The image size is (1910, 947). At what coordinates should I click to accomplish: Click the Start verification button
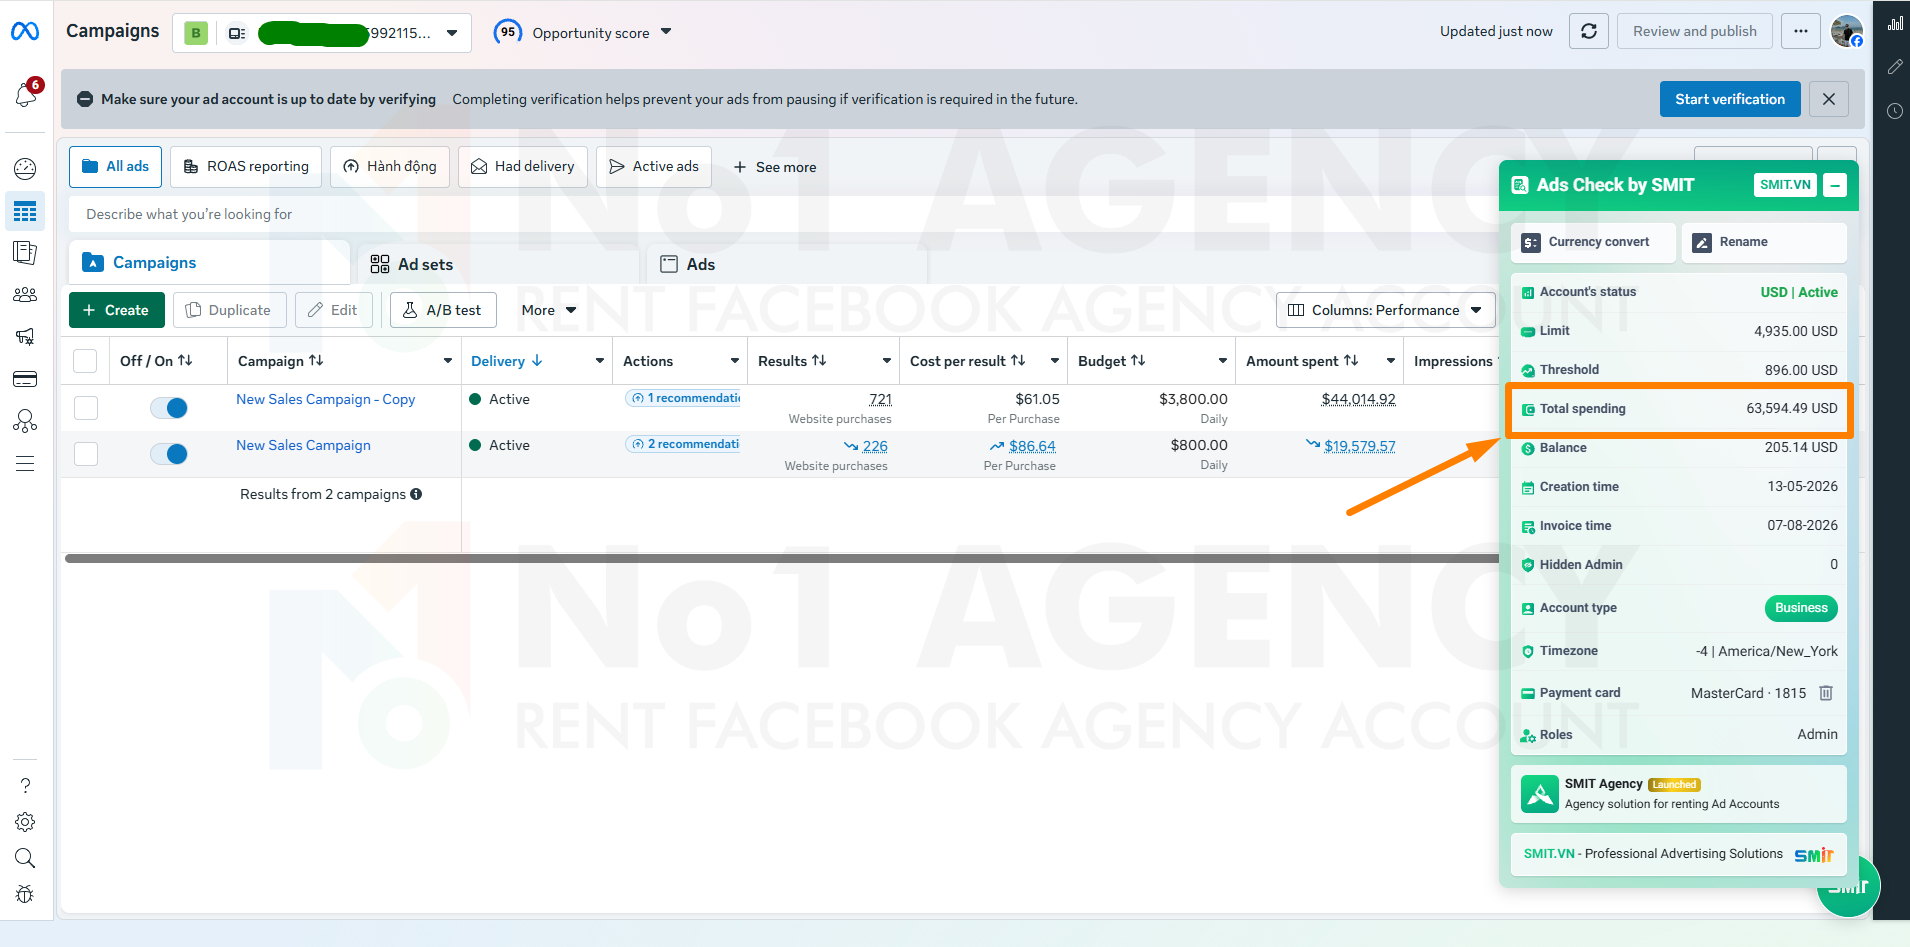click(1730, 99)
